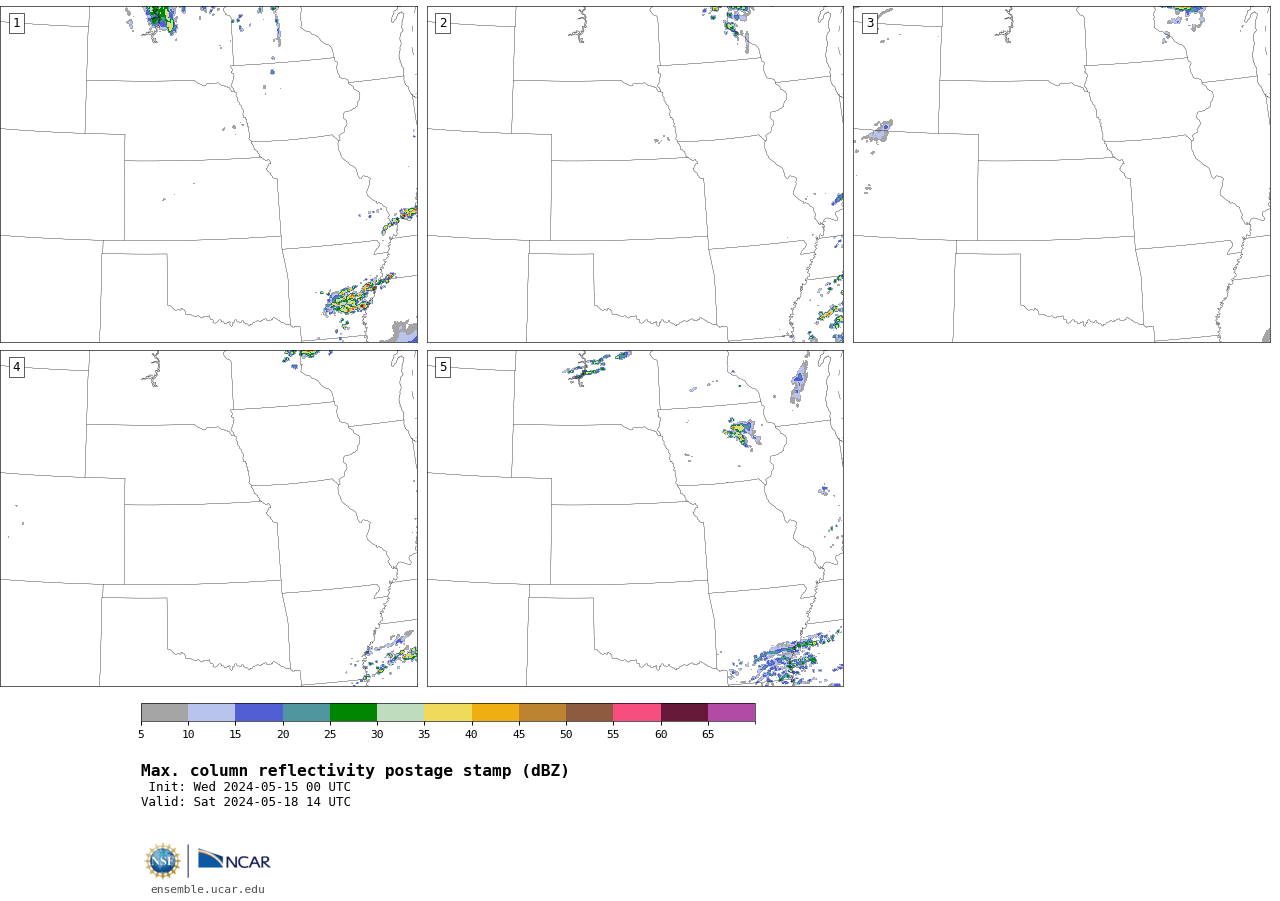Screen dimensions: 1280x901
Task: Click the colorbar tick label 30
Action: 377,735
